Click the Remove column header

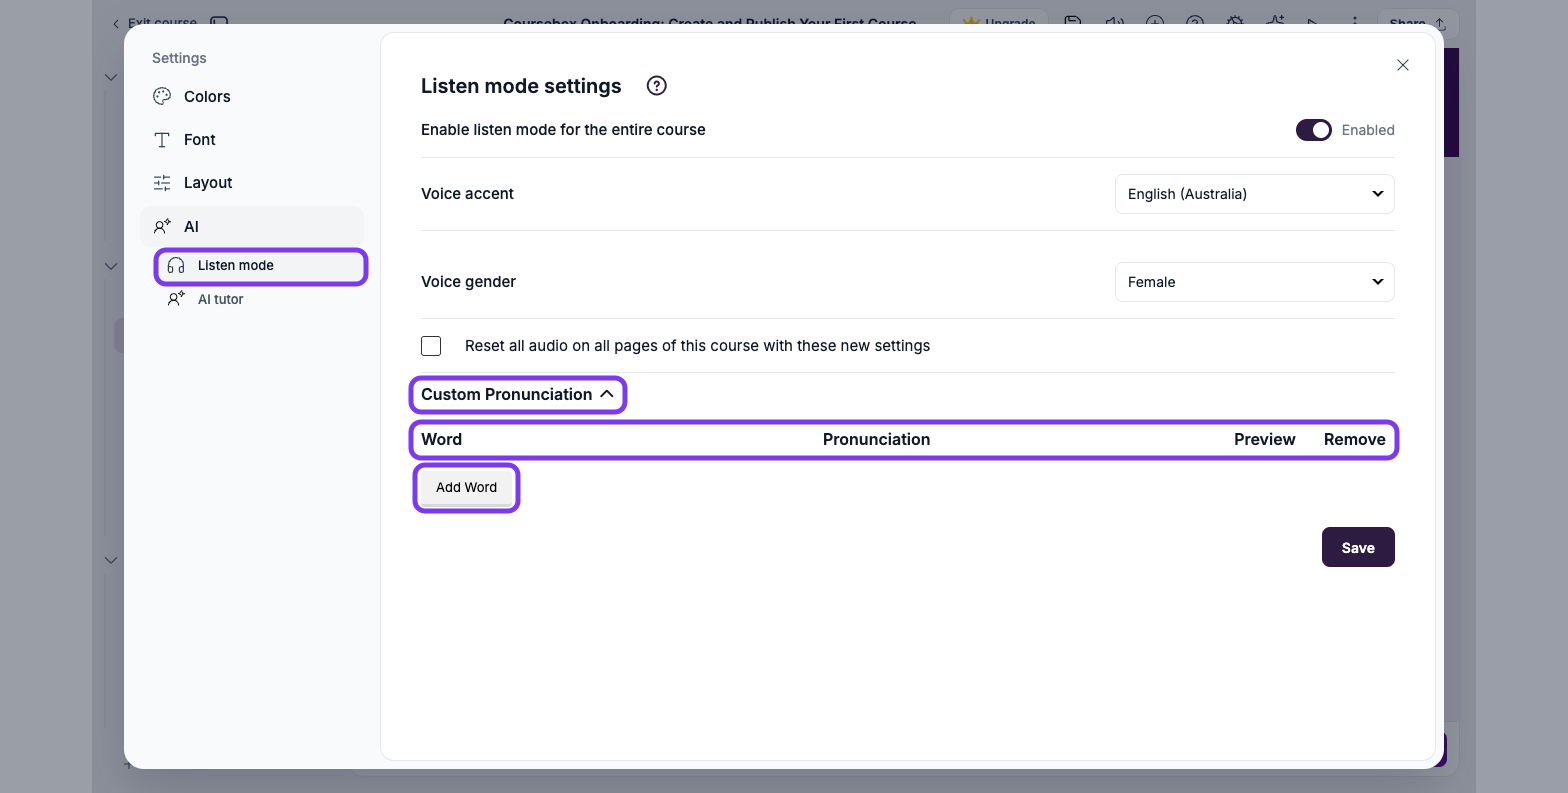(1354, 439)
